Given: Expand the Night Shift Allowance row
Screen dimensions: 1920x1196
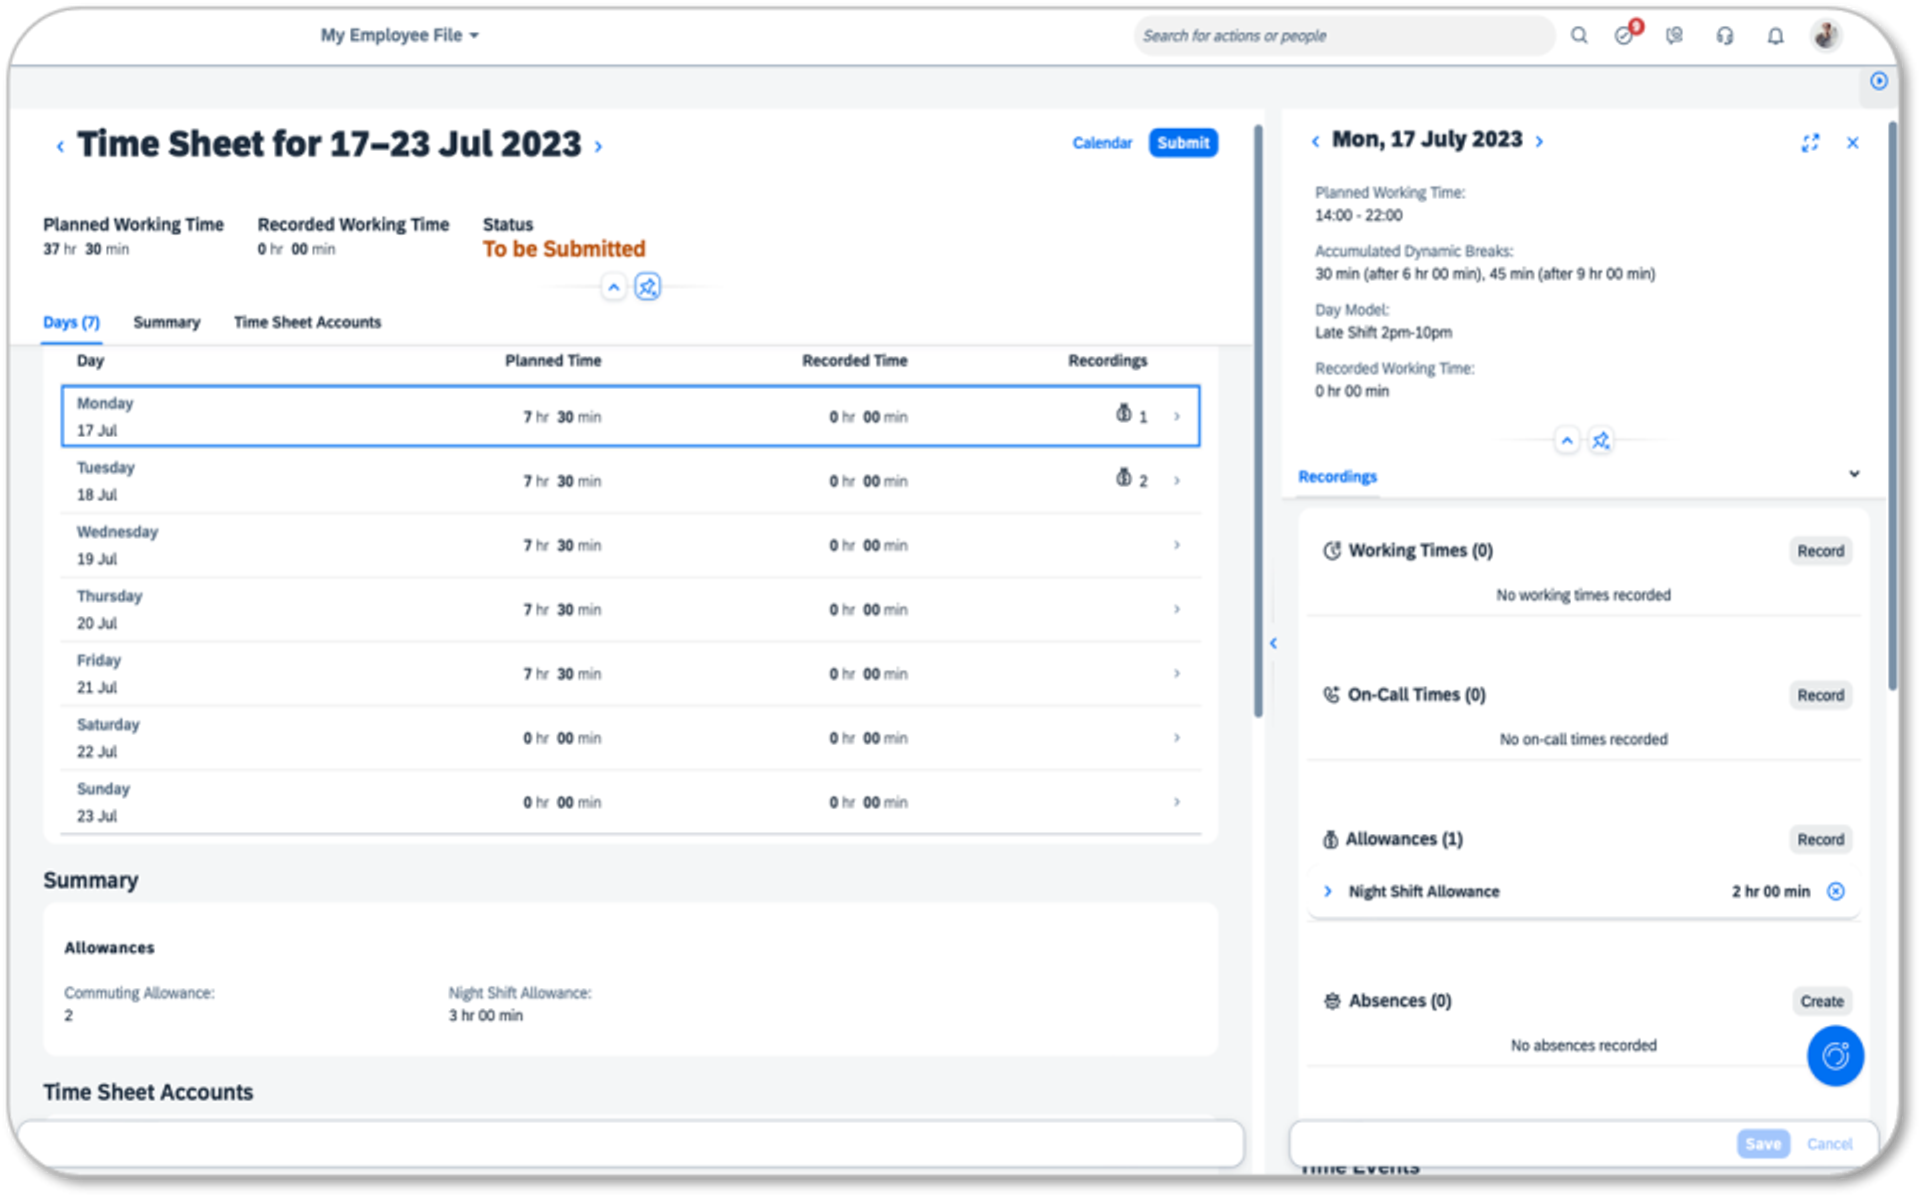Looking at the screenshot, I should [1328, 891].
